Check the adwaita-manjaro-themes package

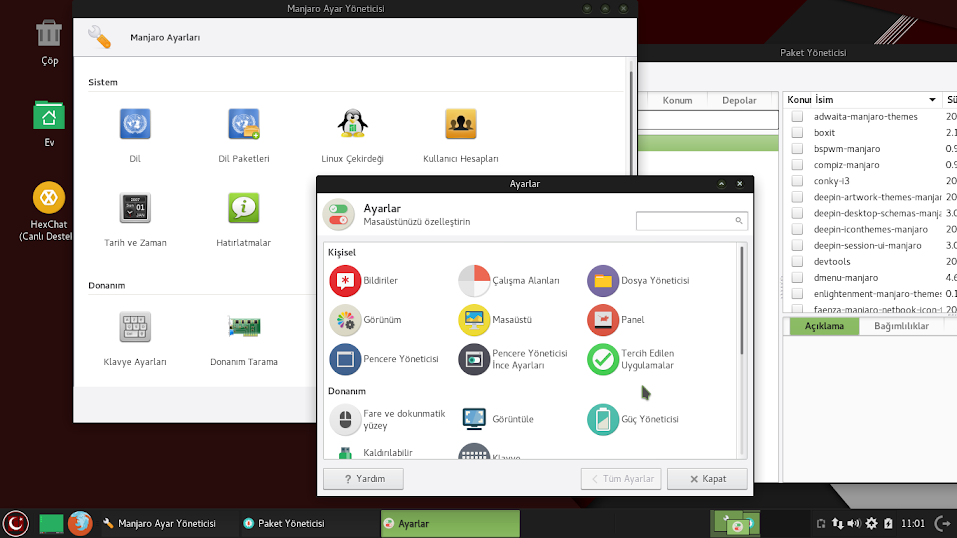point(797,116)
